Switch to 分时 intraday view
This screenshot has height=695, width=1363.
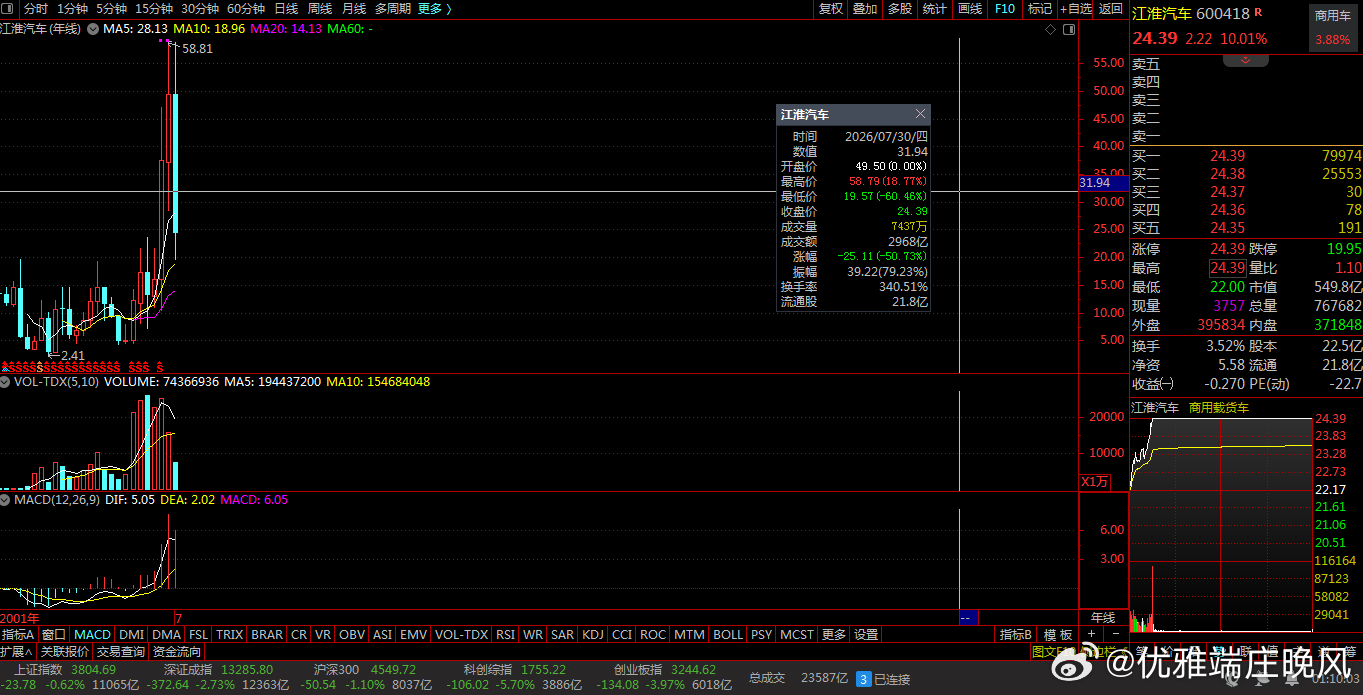click(35, 9)
